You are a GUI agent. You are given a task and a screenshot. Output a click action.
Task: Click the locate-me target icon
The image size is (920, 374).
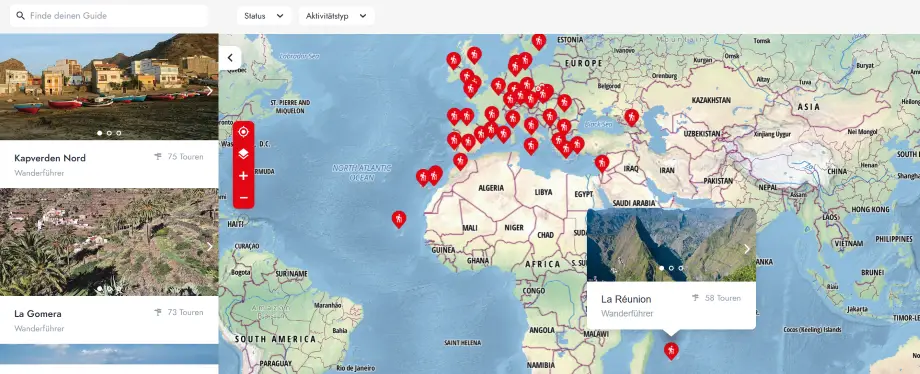tap(243, 132)
